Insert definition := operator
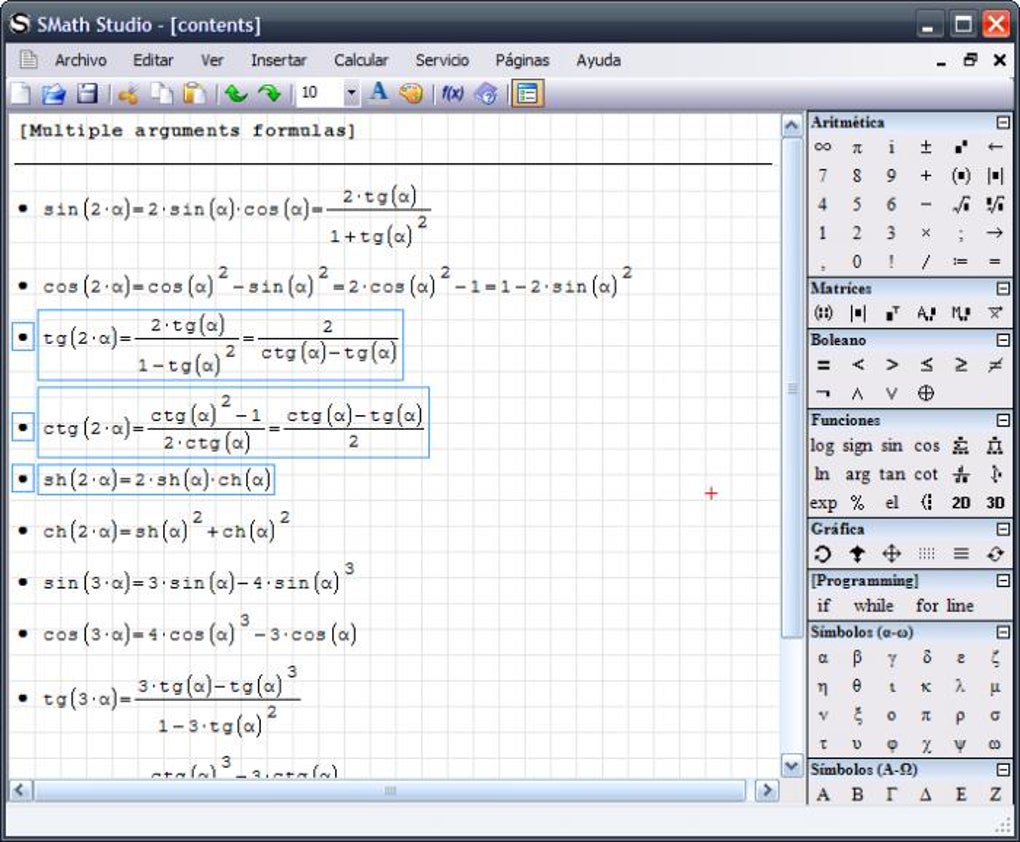Image resolution: width=1020 pixels, height=842 pixels. (x=960, y=262)
